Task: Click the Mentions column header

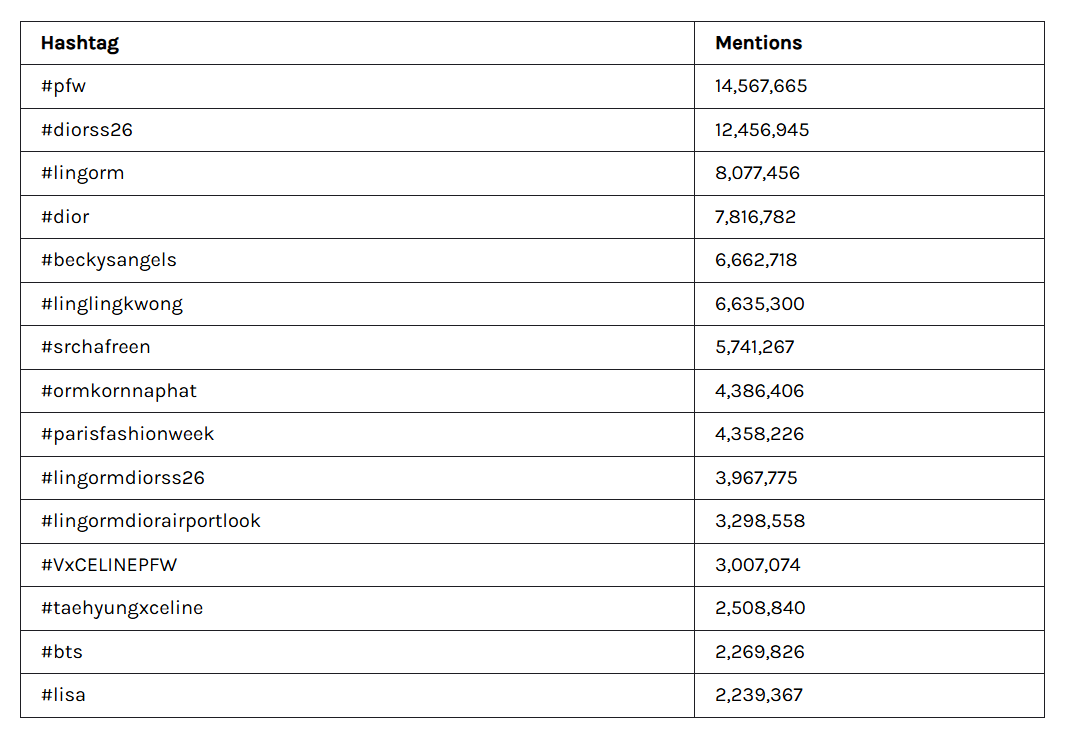Action: 758,43
